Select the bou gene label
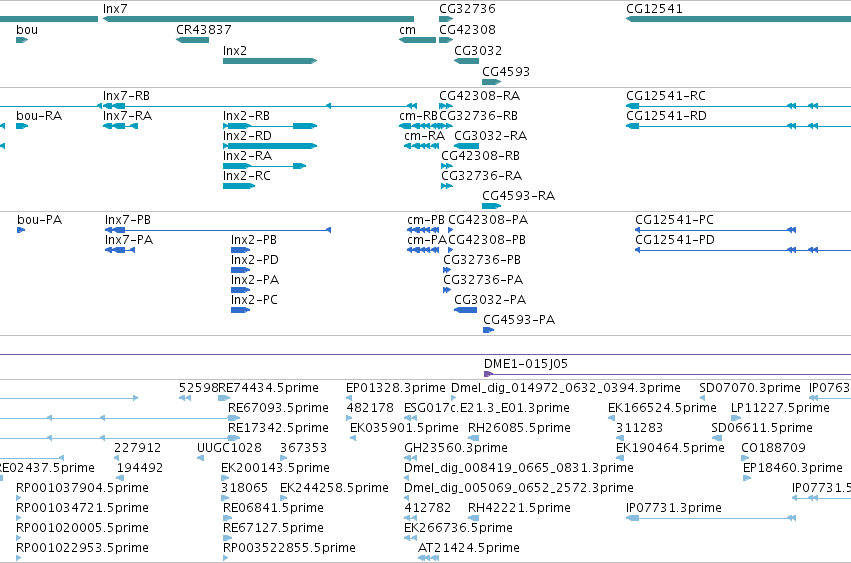The height and width of the screenshot is (563, 851). (x=27, y=30)
